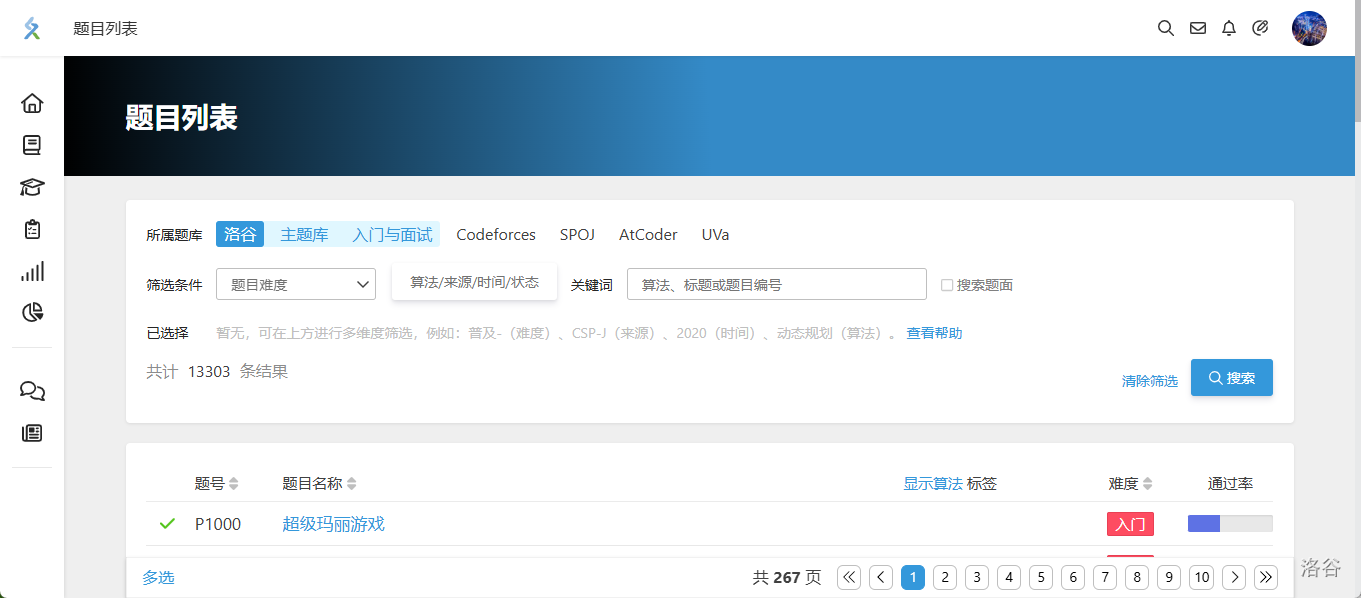Switch to the Codeforces problem set tab
The height and width of the screenshot is (598, 1361).
tap(496, 235)
